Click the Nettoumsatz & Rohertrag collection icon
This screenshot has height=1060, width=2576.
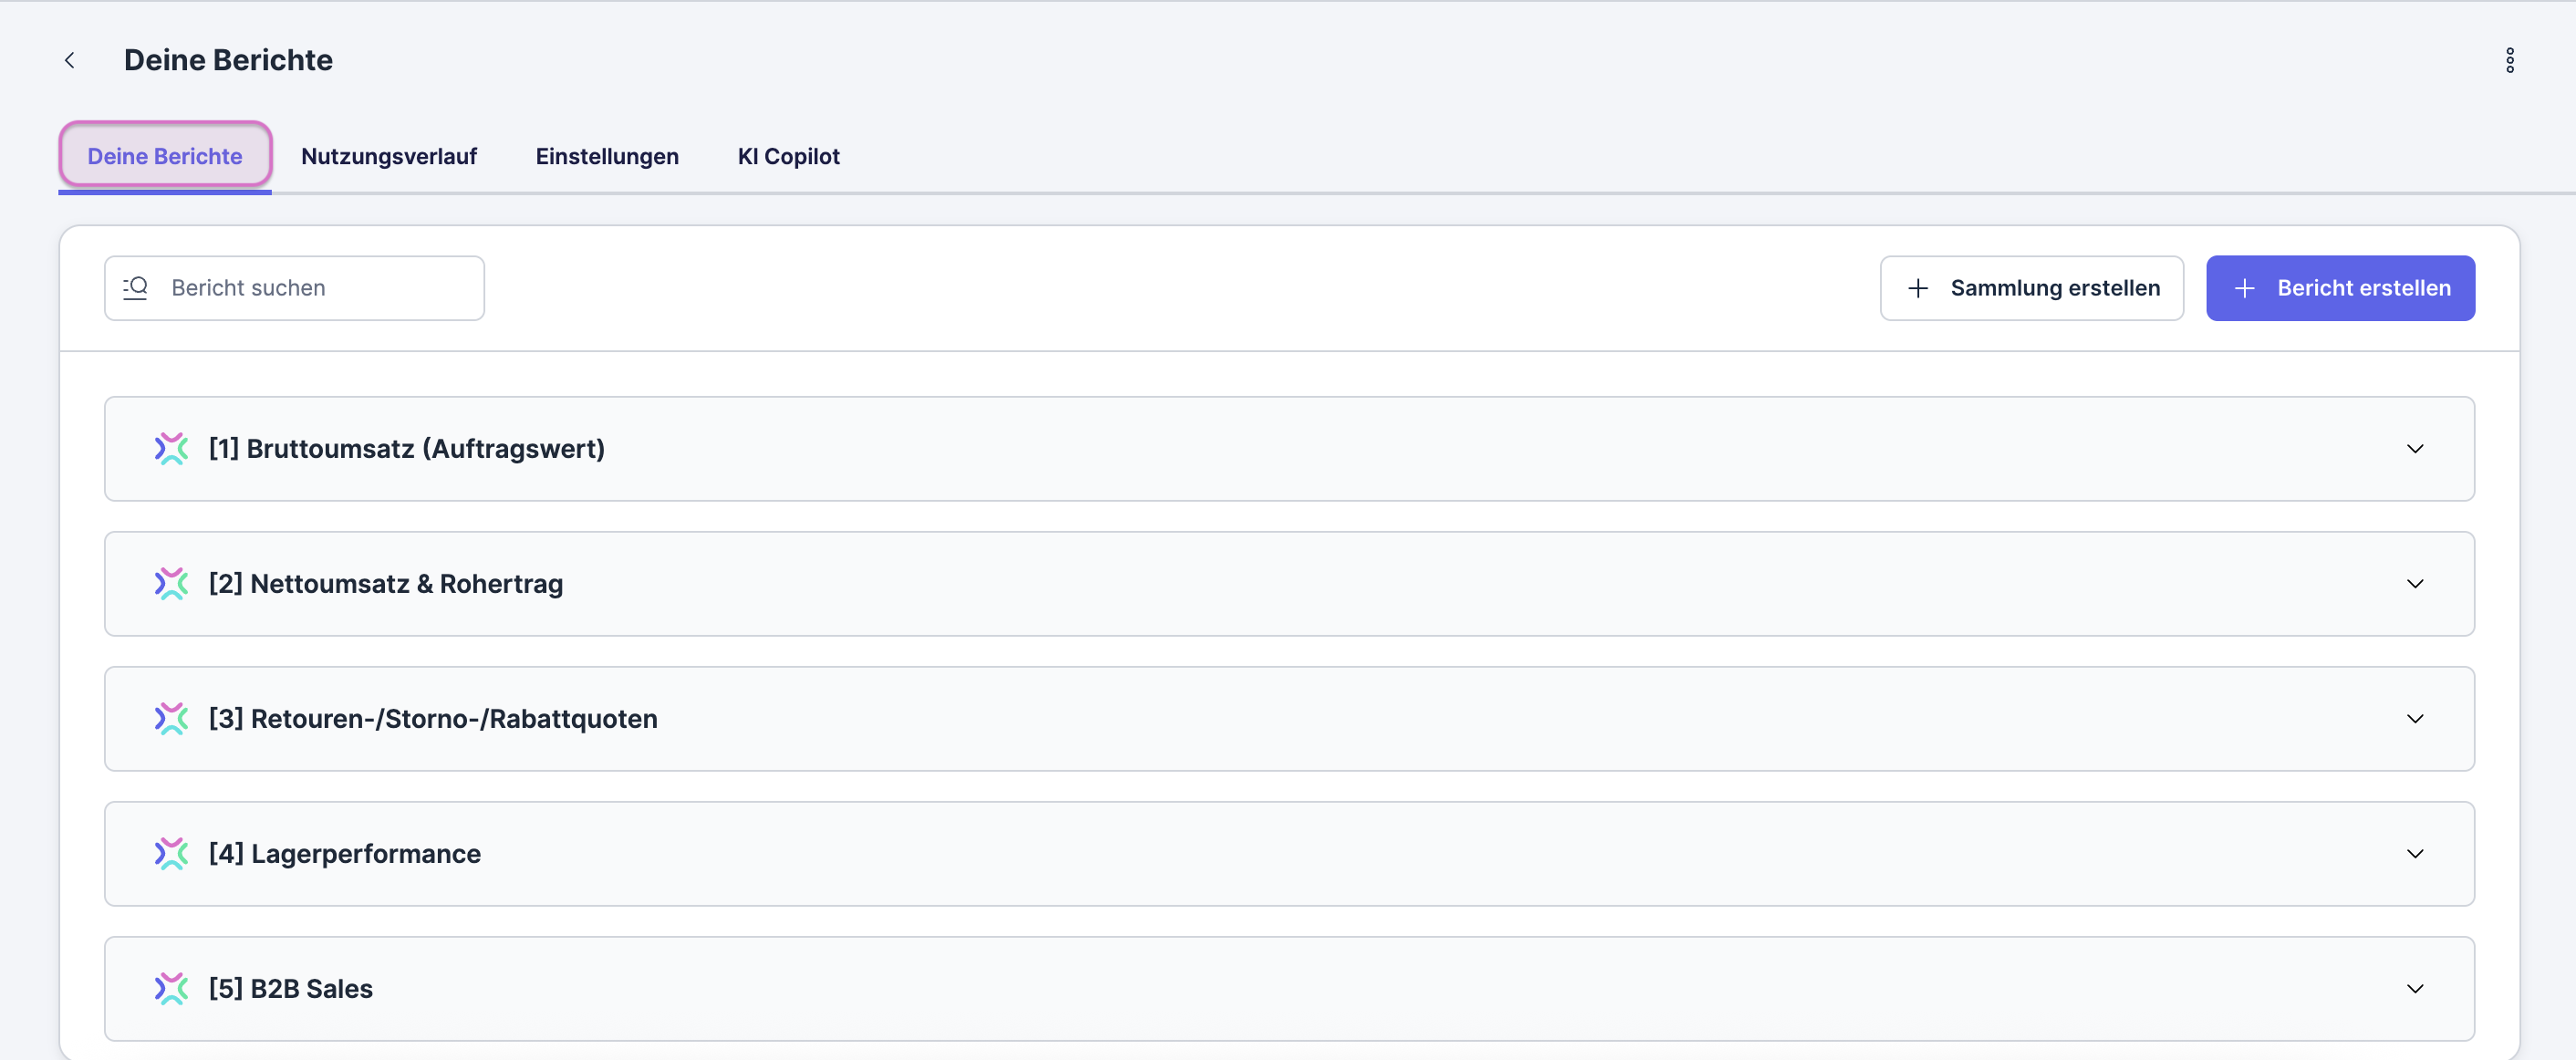pos(171,584)
